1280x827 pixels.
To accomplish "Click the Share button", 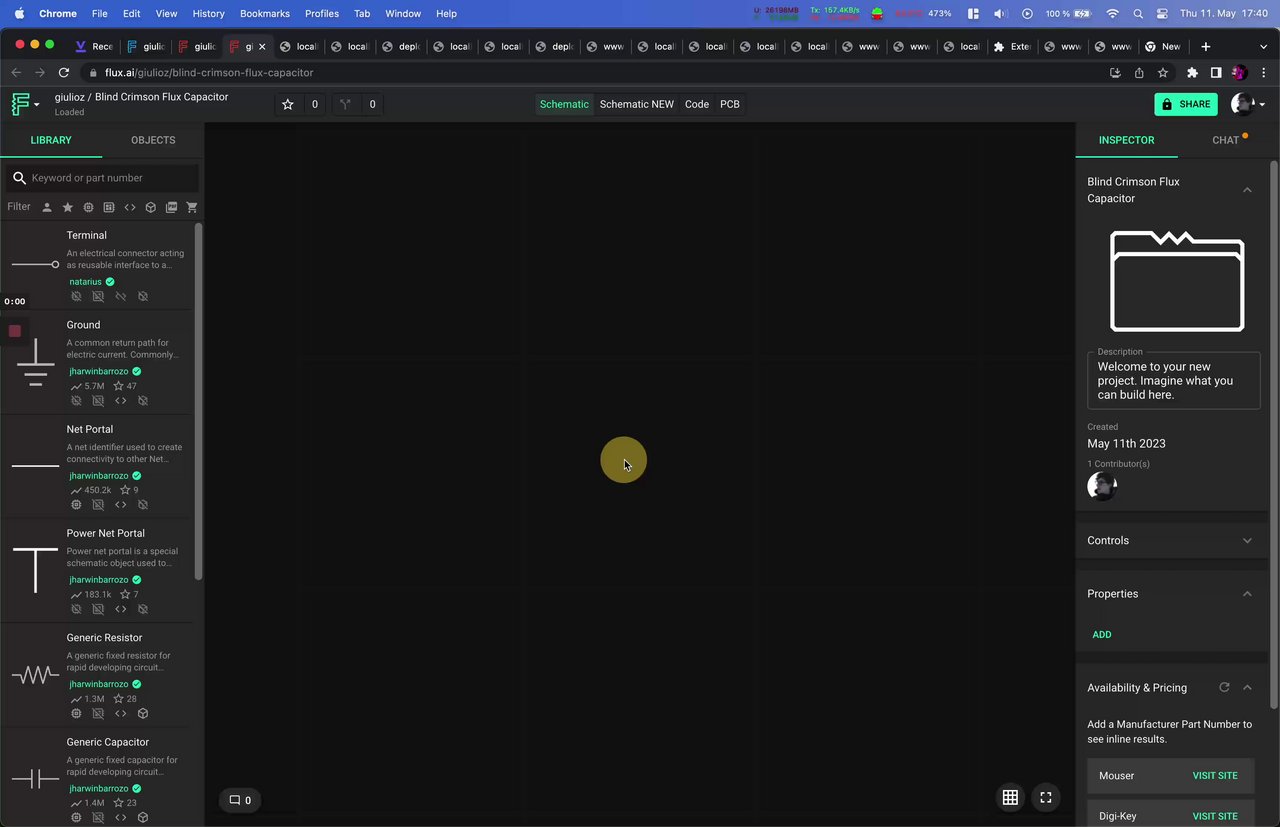I will 1186,104.
